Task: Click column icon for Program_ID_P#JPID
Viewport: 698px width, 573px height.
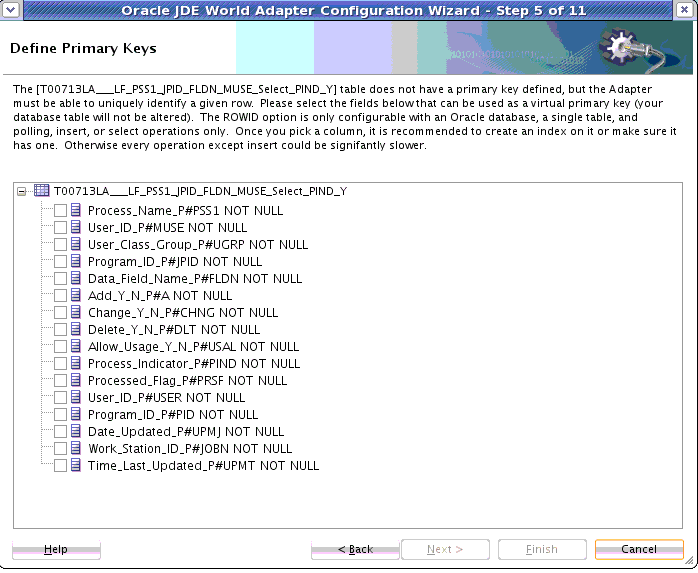Action: [76, 261]
